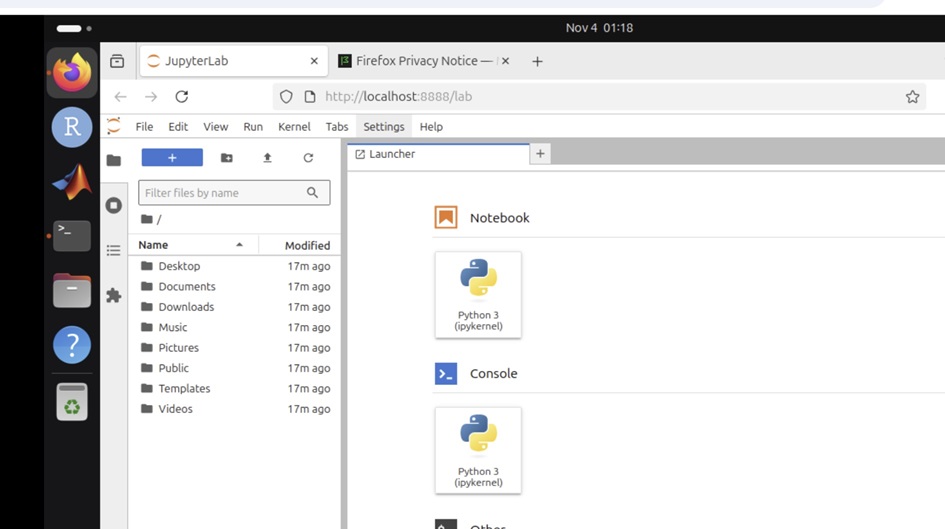
Task: Launch Python 3 console from Launcher
Action: pyautogui.click(x=478, y=450)
